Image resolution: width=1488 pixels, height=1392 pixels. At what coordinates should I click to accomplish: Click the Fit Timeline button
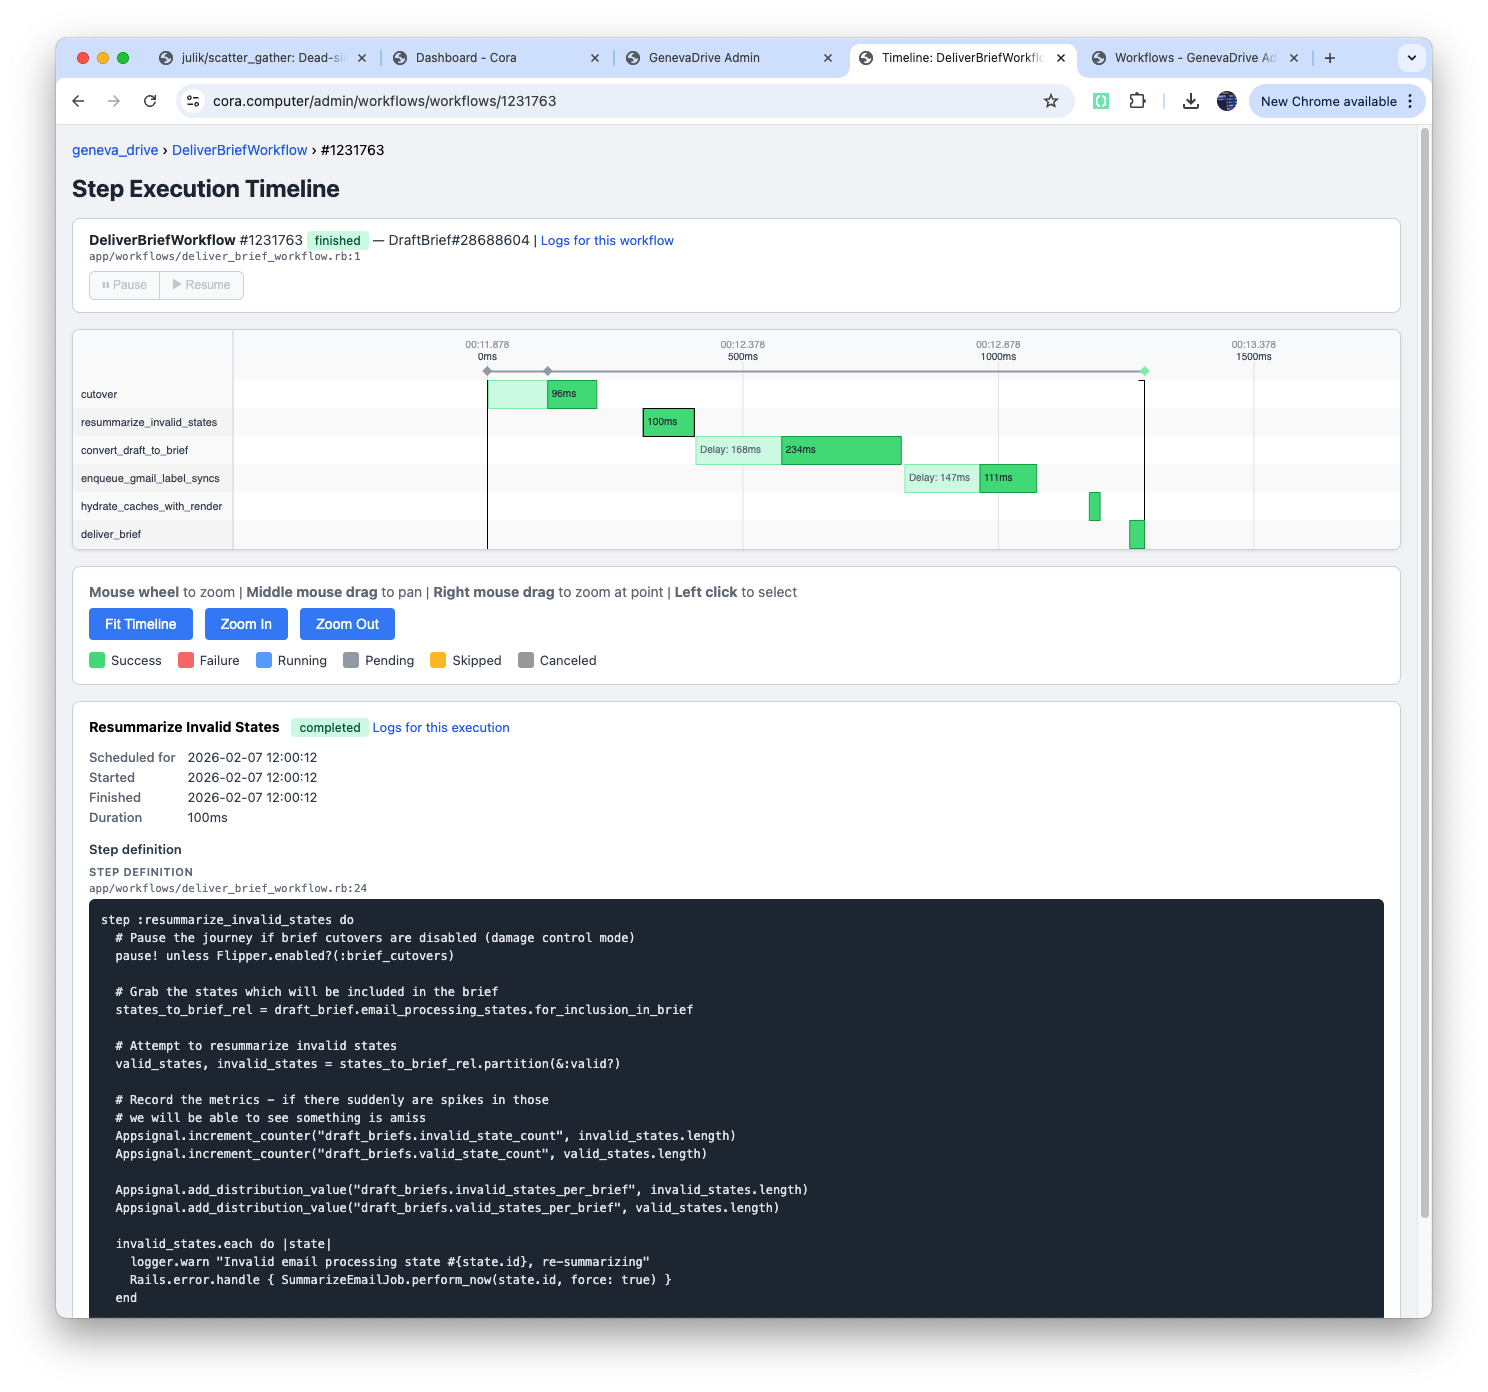click(140, 624)
